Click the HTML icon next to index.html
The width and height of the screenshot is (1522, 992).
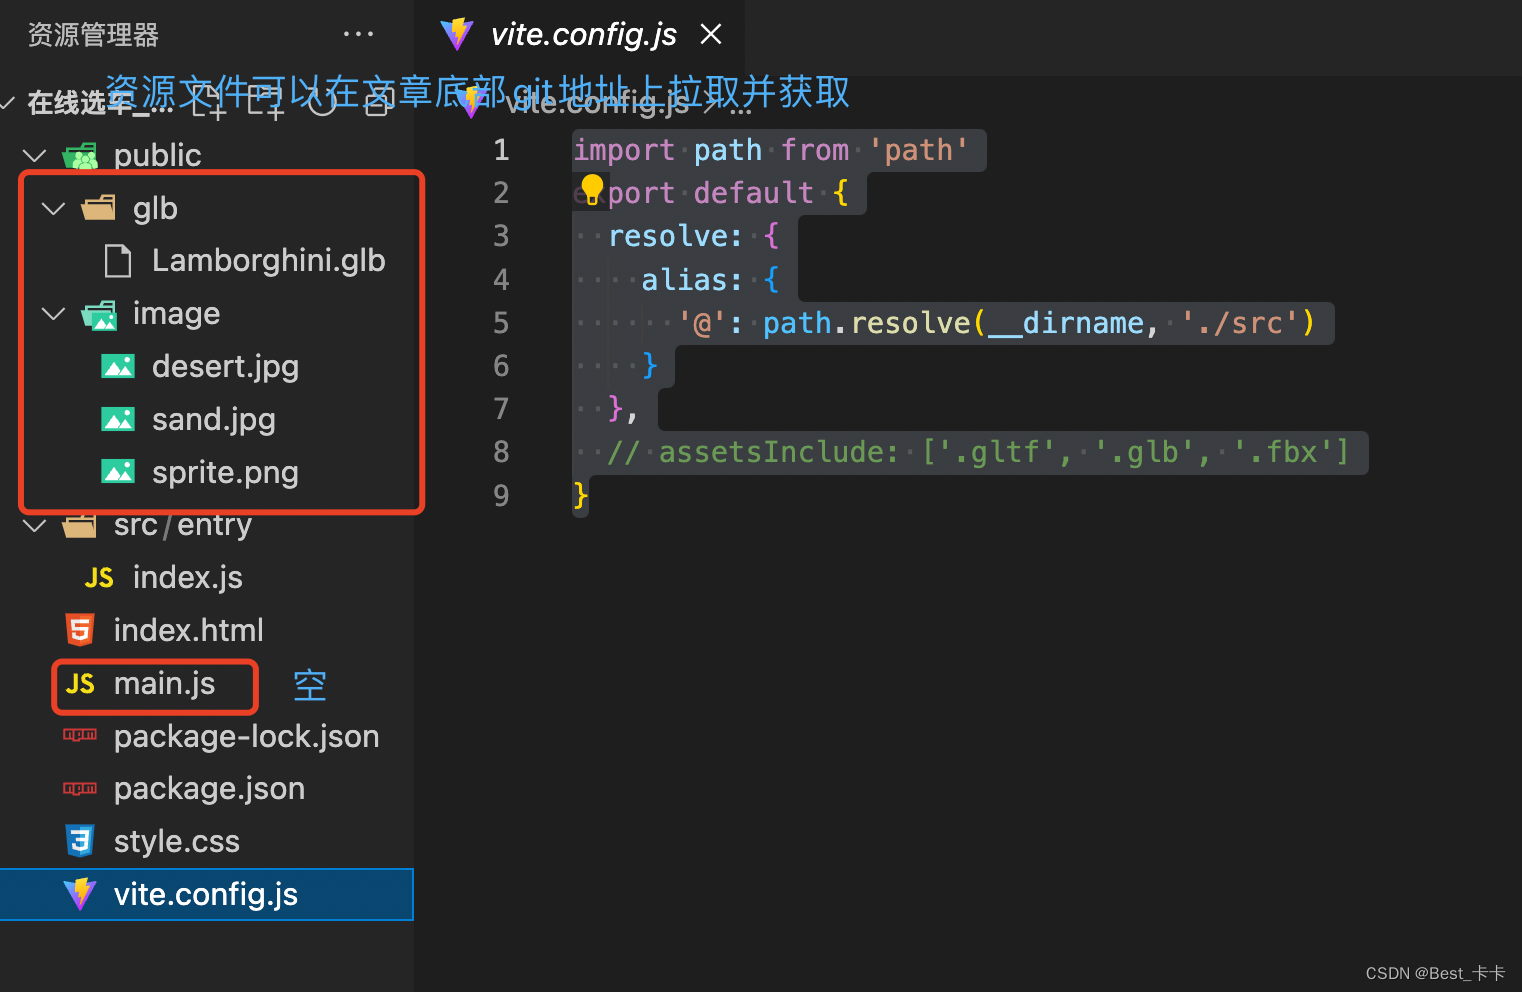tap(80, 629)
